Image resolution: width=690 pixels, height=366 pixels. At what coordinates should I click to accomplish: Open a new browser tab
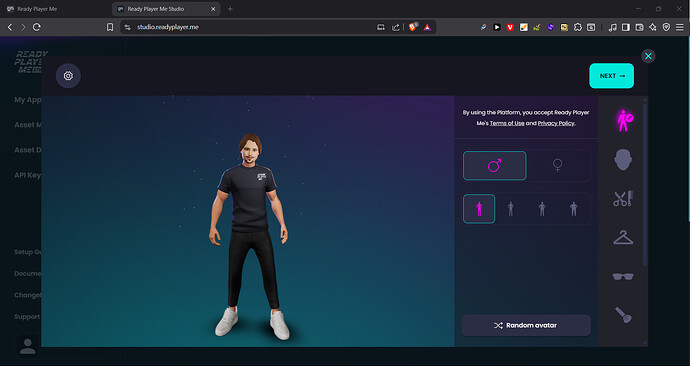[x=230, y=9]
